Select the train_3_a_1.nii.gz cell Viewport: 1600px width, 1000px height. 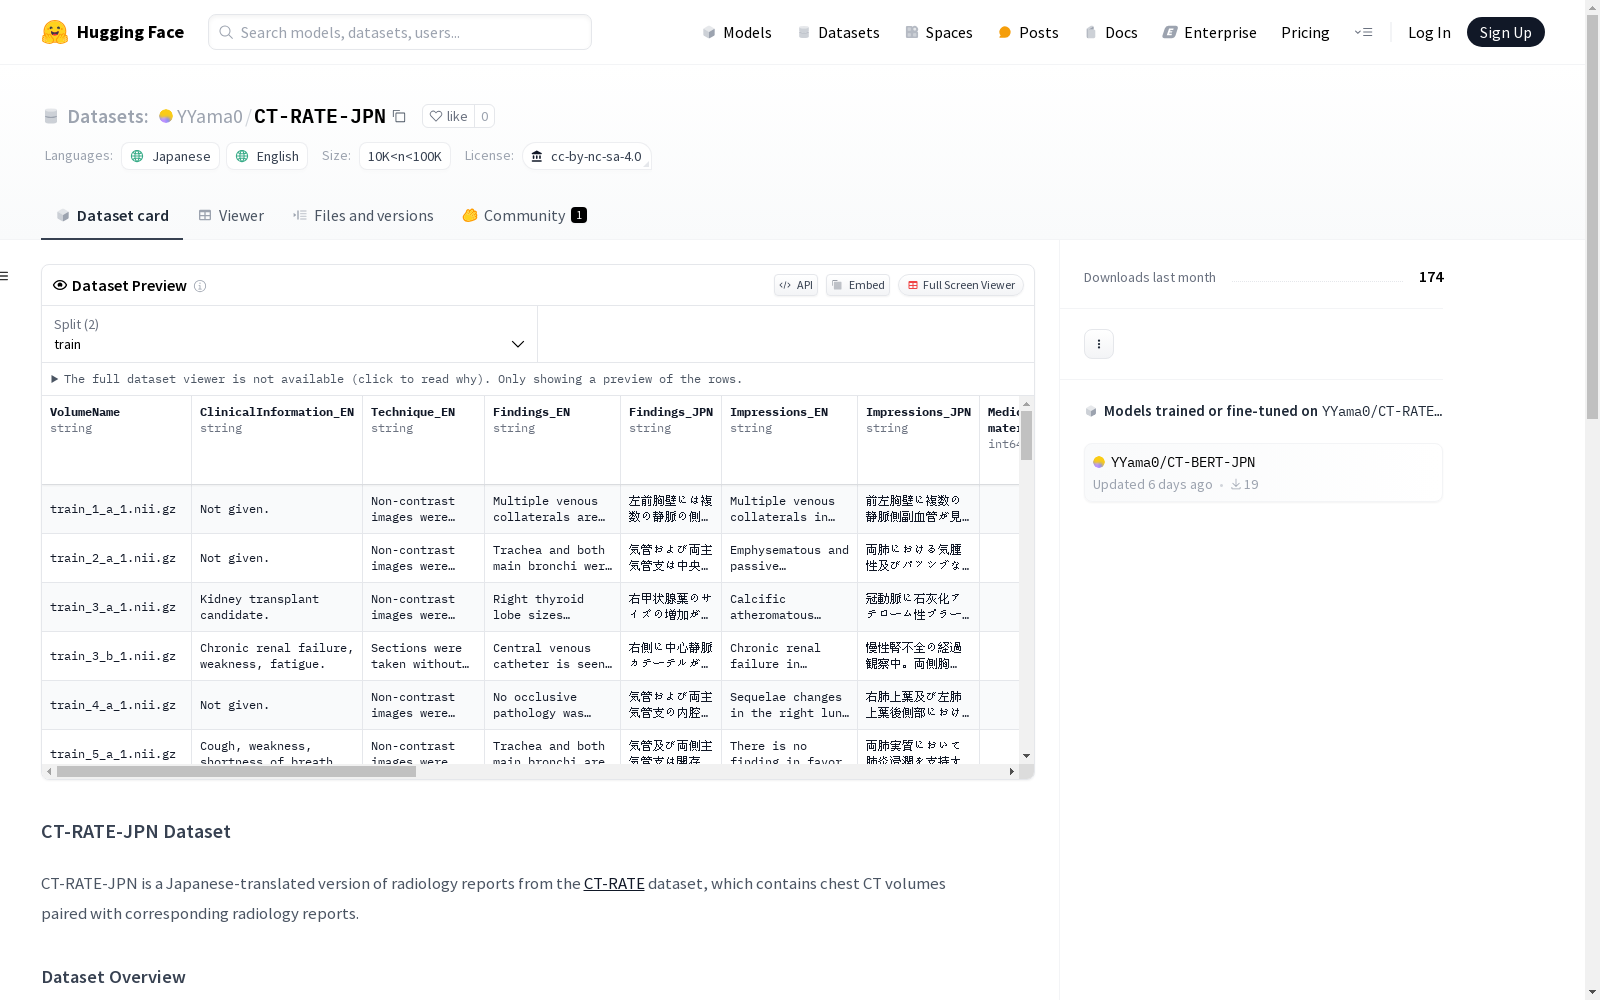pos(116,607)
